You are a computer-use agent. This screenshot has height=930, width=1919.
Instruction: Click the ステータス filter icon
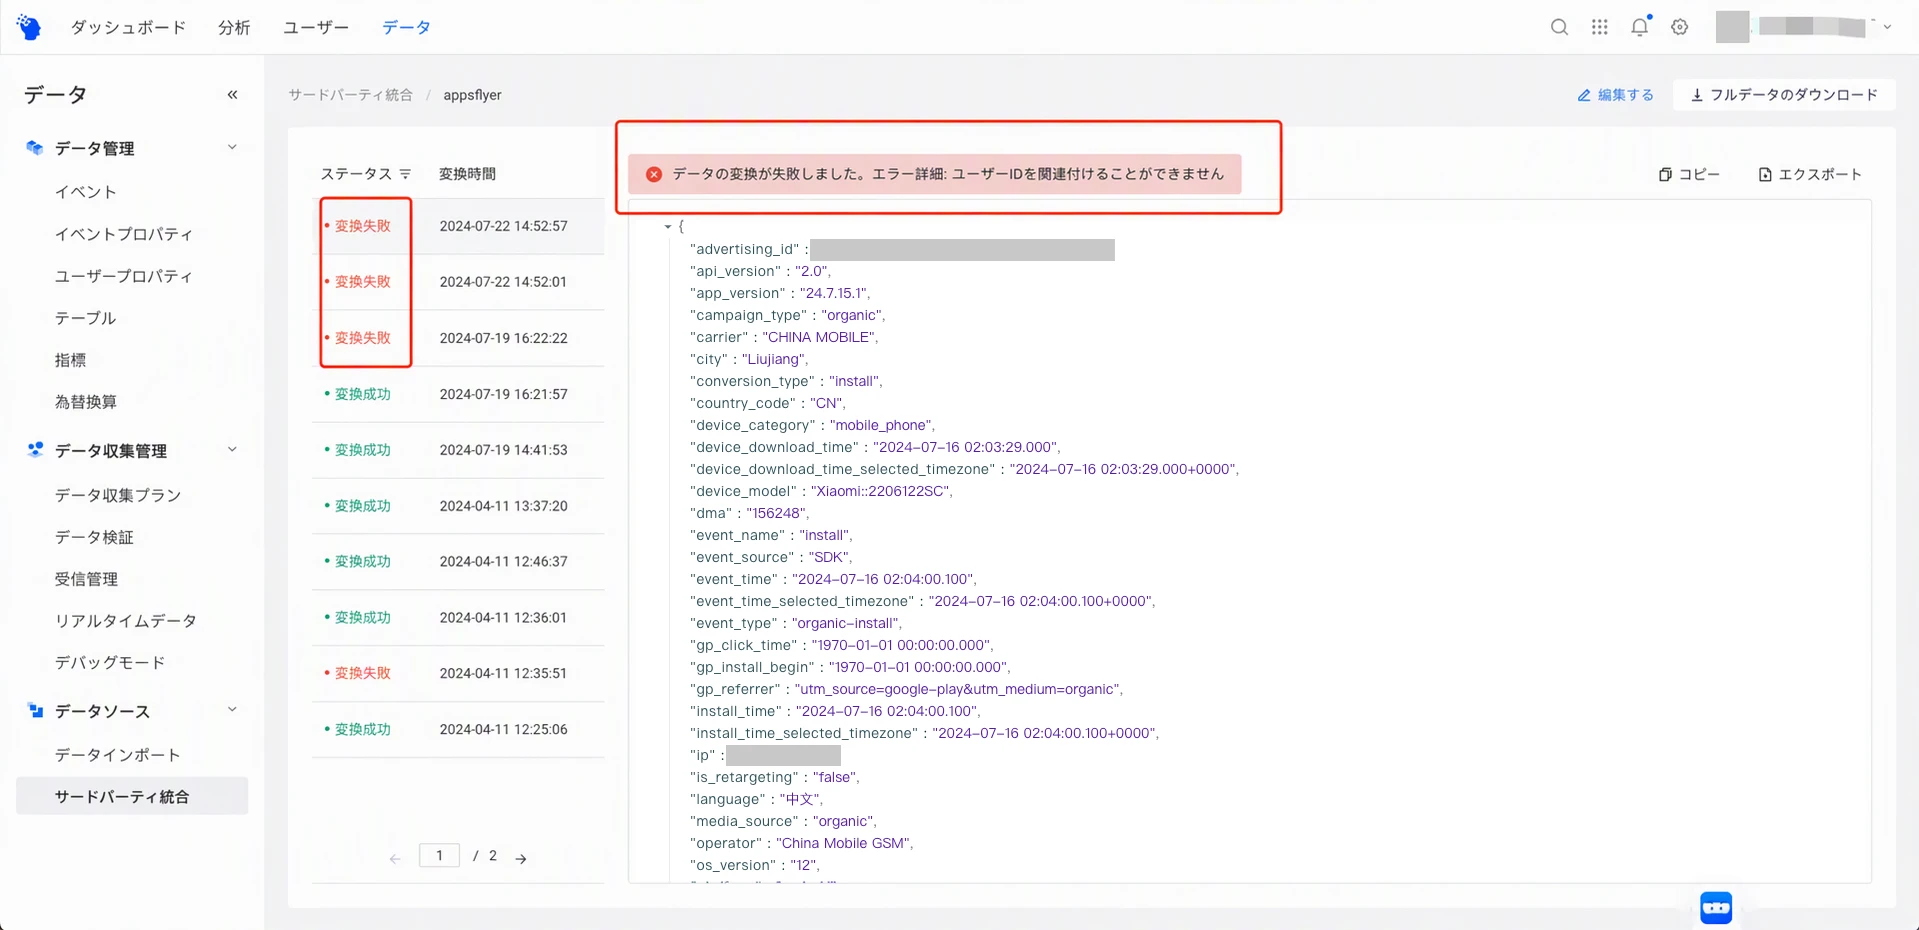point(405,174)
